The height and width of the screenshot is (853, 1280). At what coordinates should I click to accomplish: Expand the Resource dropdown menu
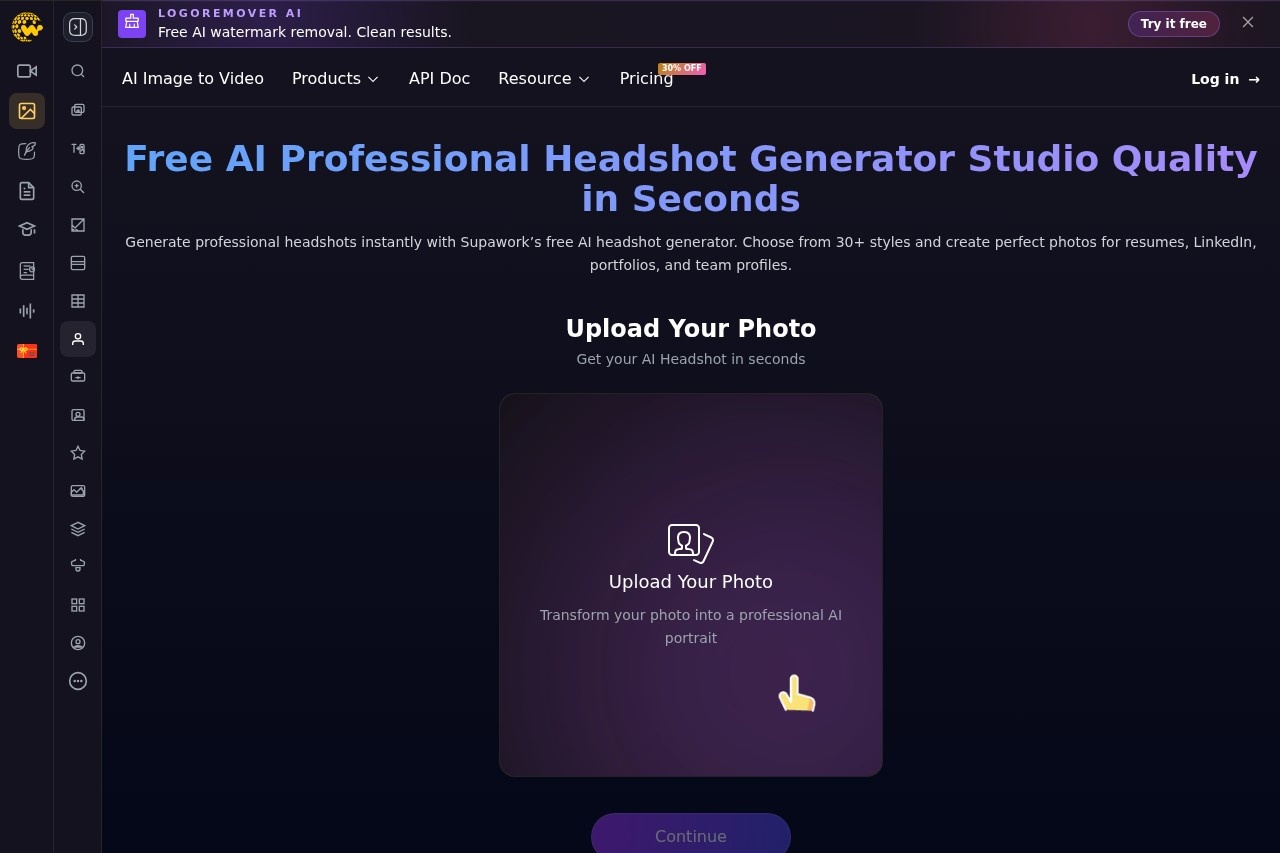[x=544, y=78]
